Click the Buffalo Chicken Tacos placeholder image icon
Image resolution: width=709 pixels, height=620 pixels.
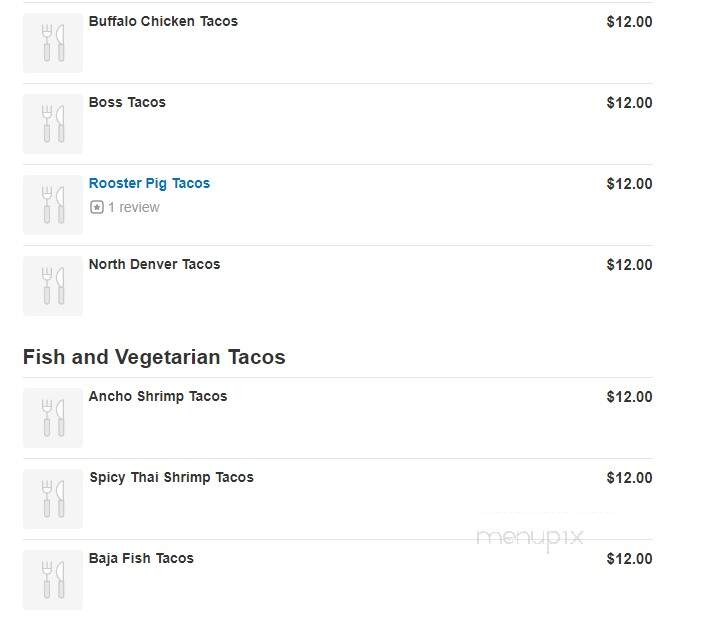53,43
